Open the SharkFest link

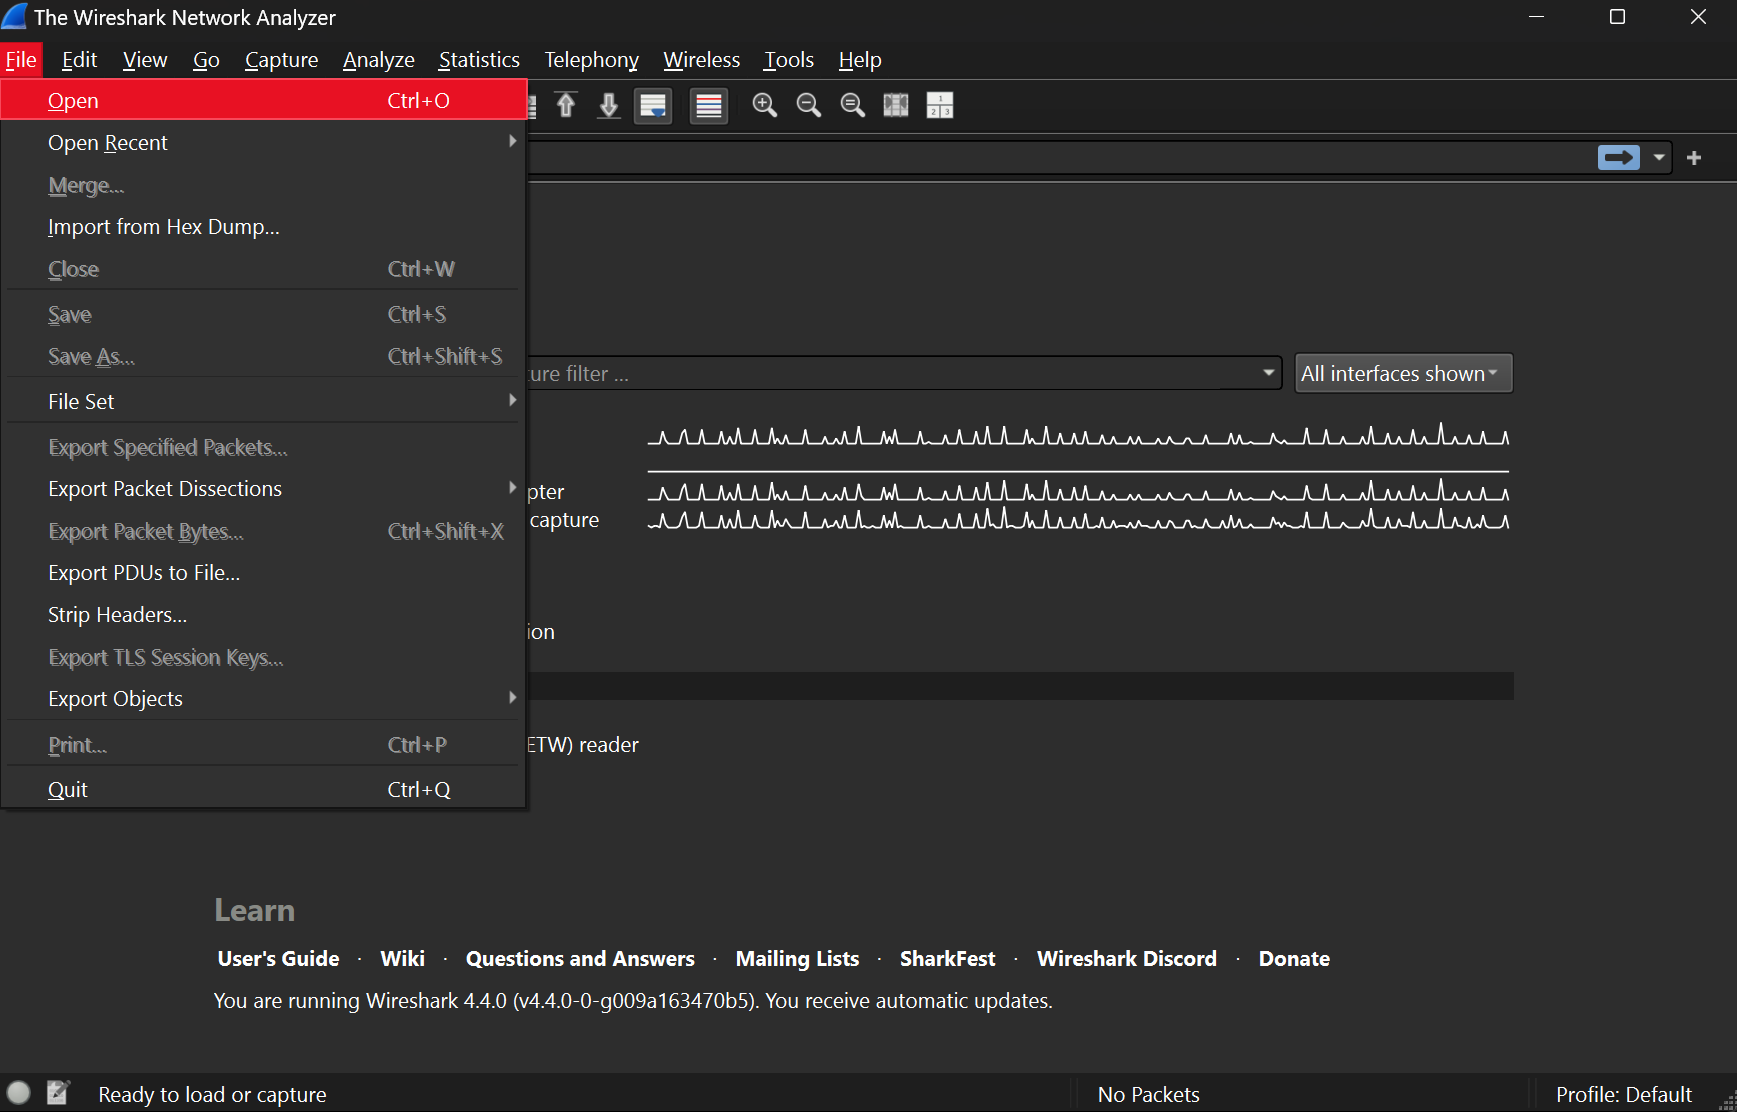click(947, 958)
